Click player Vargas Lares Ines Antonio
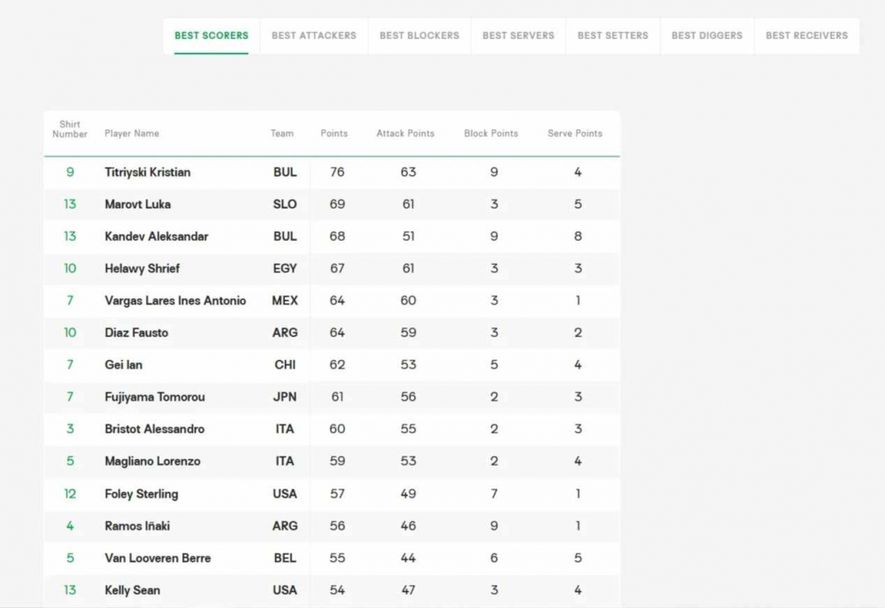Viewport: 885px width, 608px height. click(175, 301)
